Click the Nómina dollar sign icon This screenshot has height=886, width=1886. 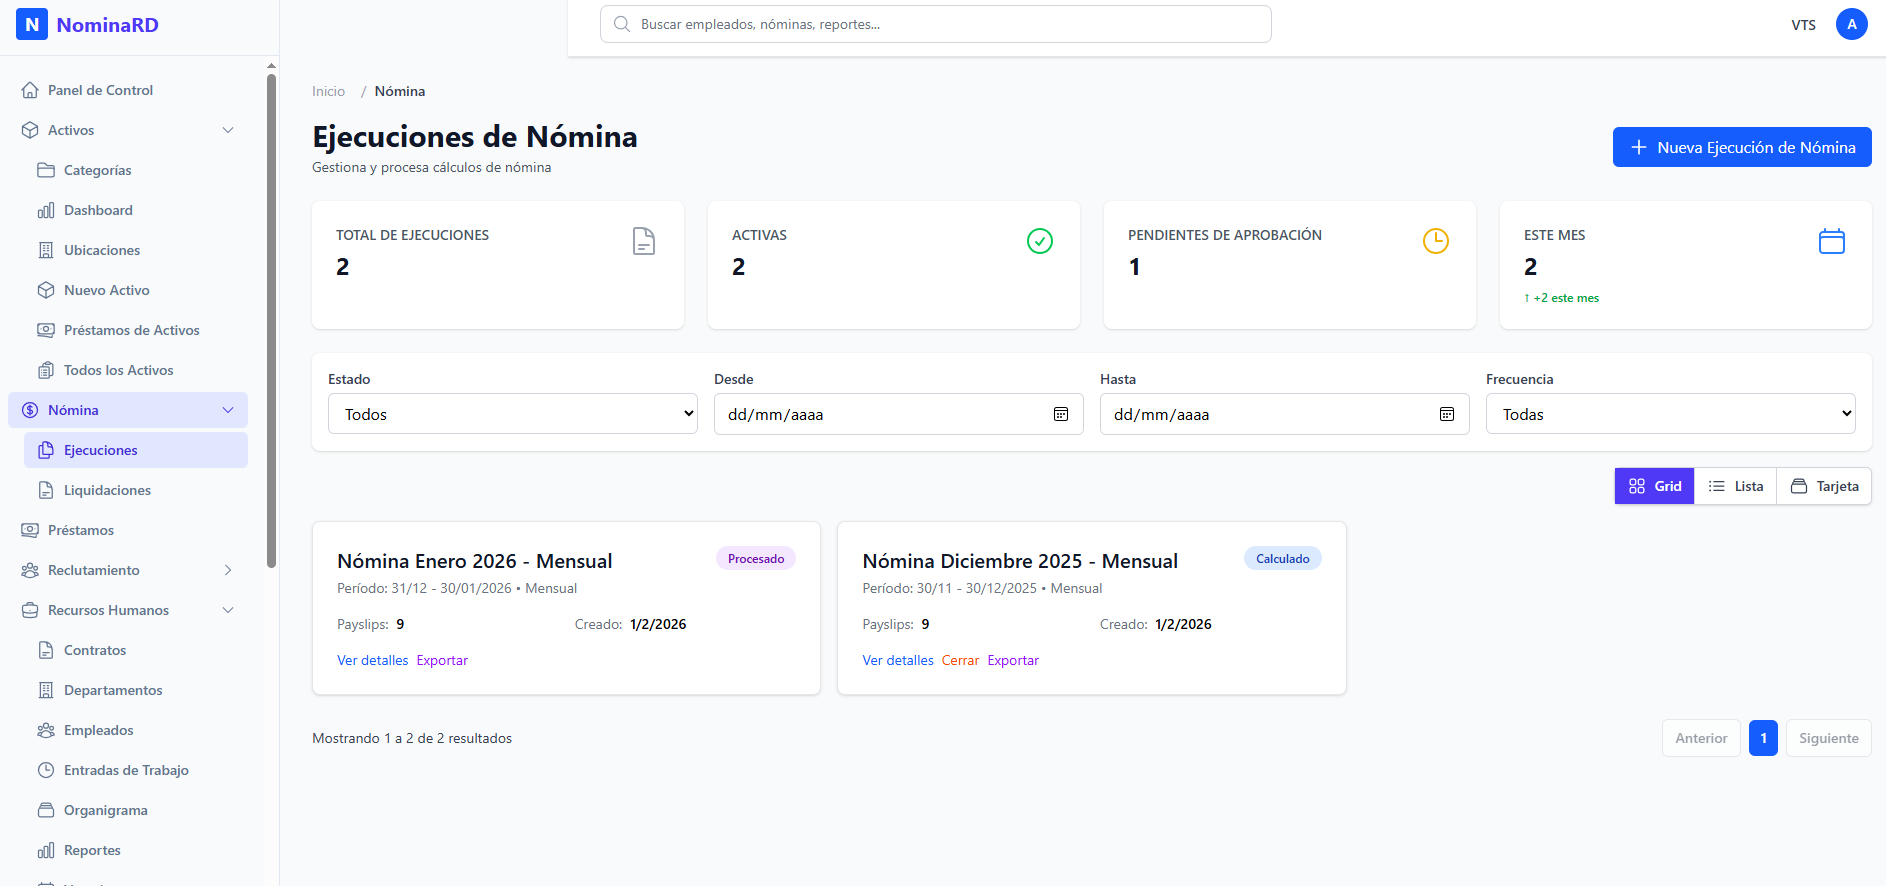(x=30, y=410)
